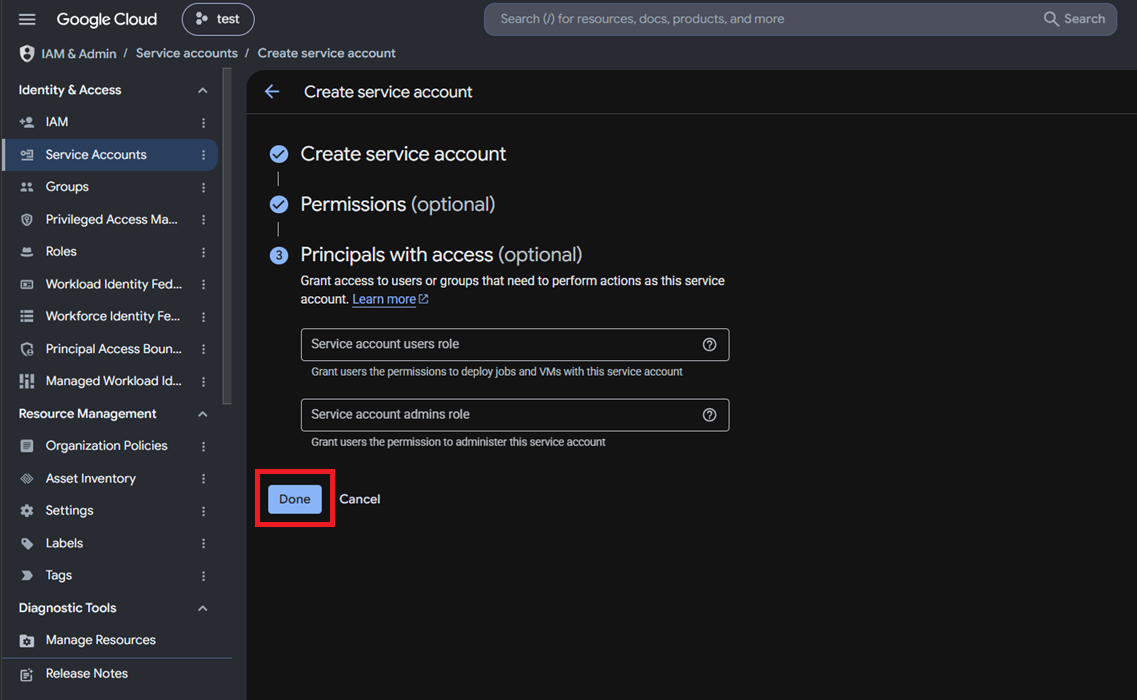Open the hamburger navigation menu

(27, 19)
